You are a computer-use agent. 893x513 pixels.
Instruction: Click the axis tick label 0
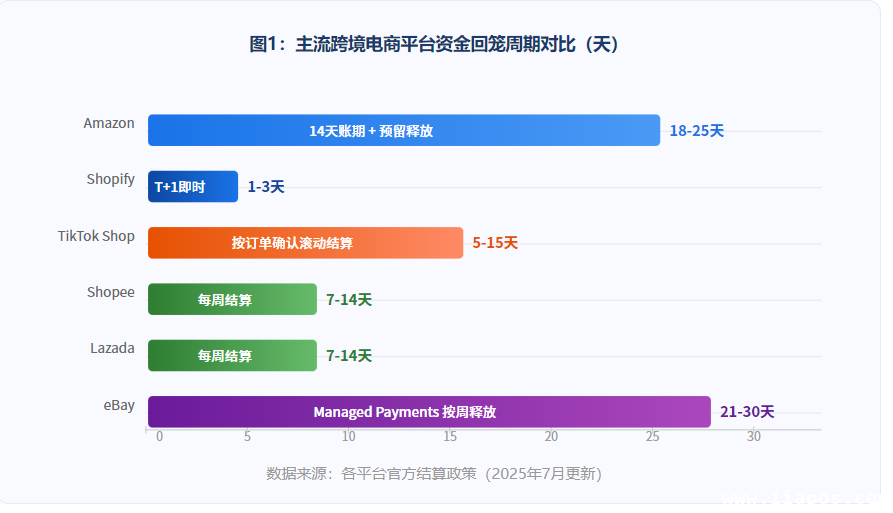pos(159,437)
